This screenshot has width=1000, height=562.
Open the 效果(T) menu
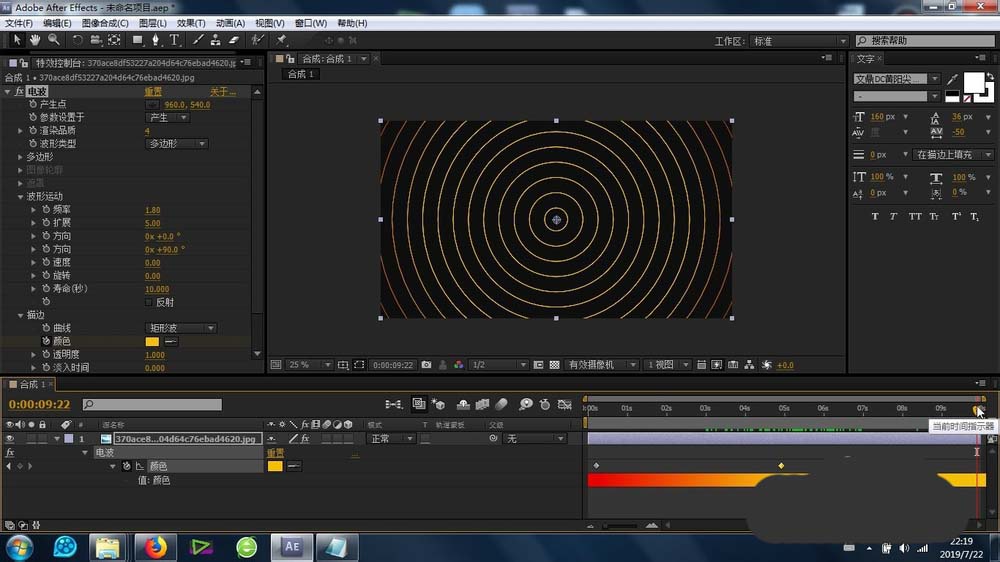click(190, 23)
